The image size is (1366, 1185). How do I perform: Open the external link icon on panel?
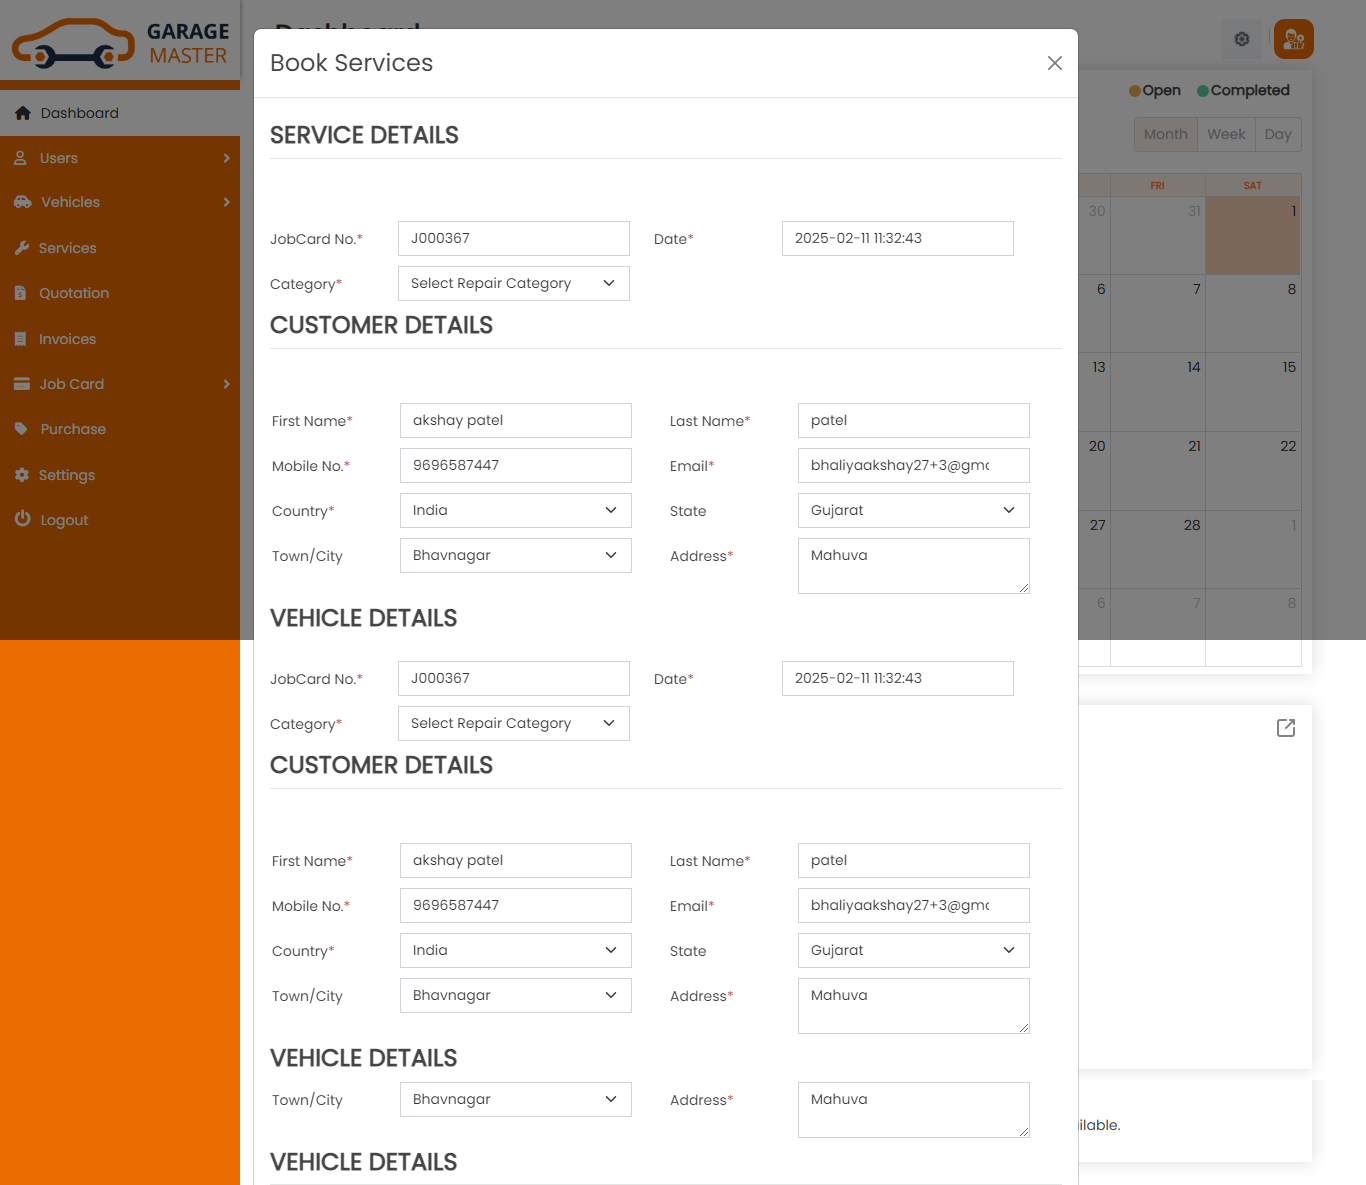1286,728
